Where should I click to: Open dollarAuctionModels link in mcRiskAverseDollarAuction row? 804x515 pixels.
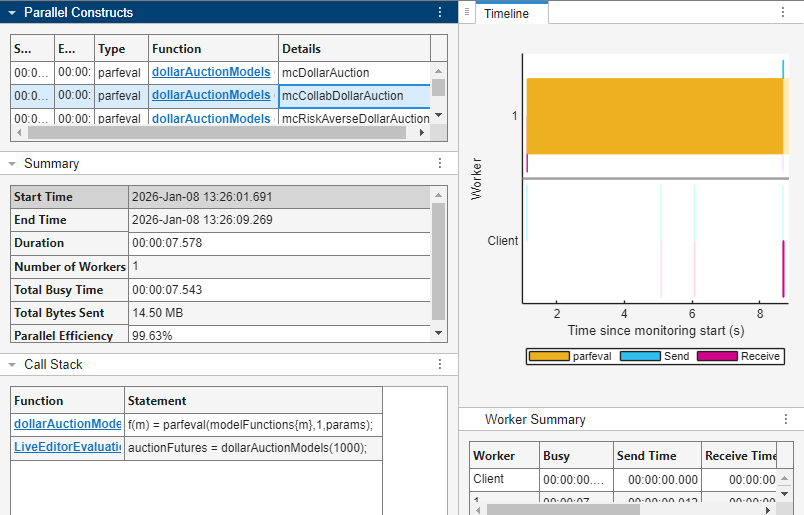coord(211,118)
